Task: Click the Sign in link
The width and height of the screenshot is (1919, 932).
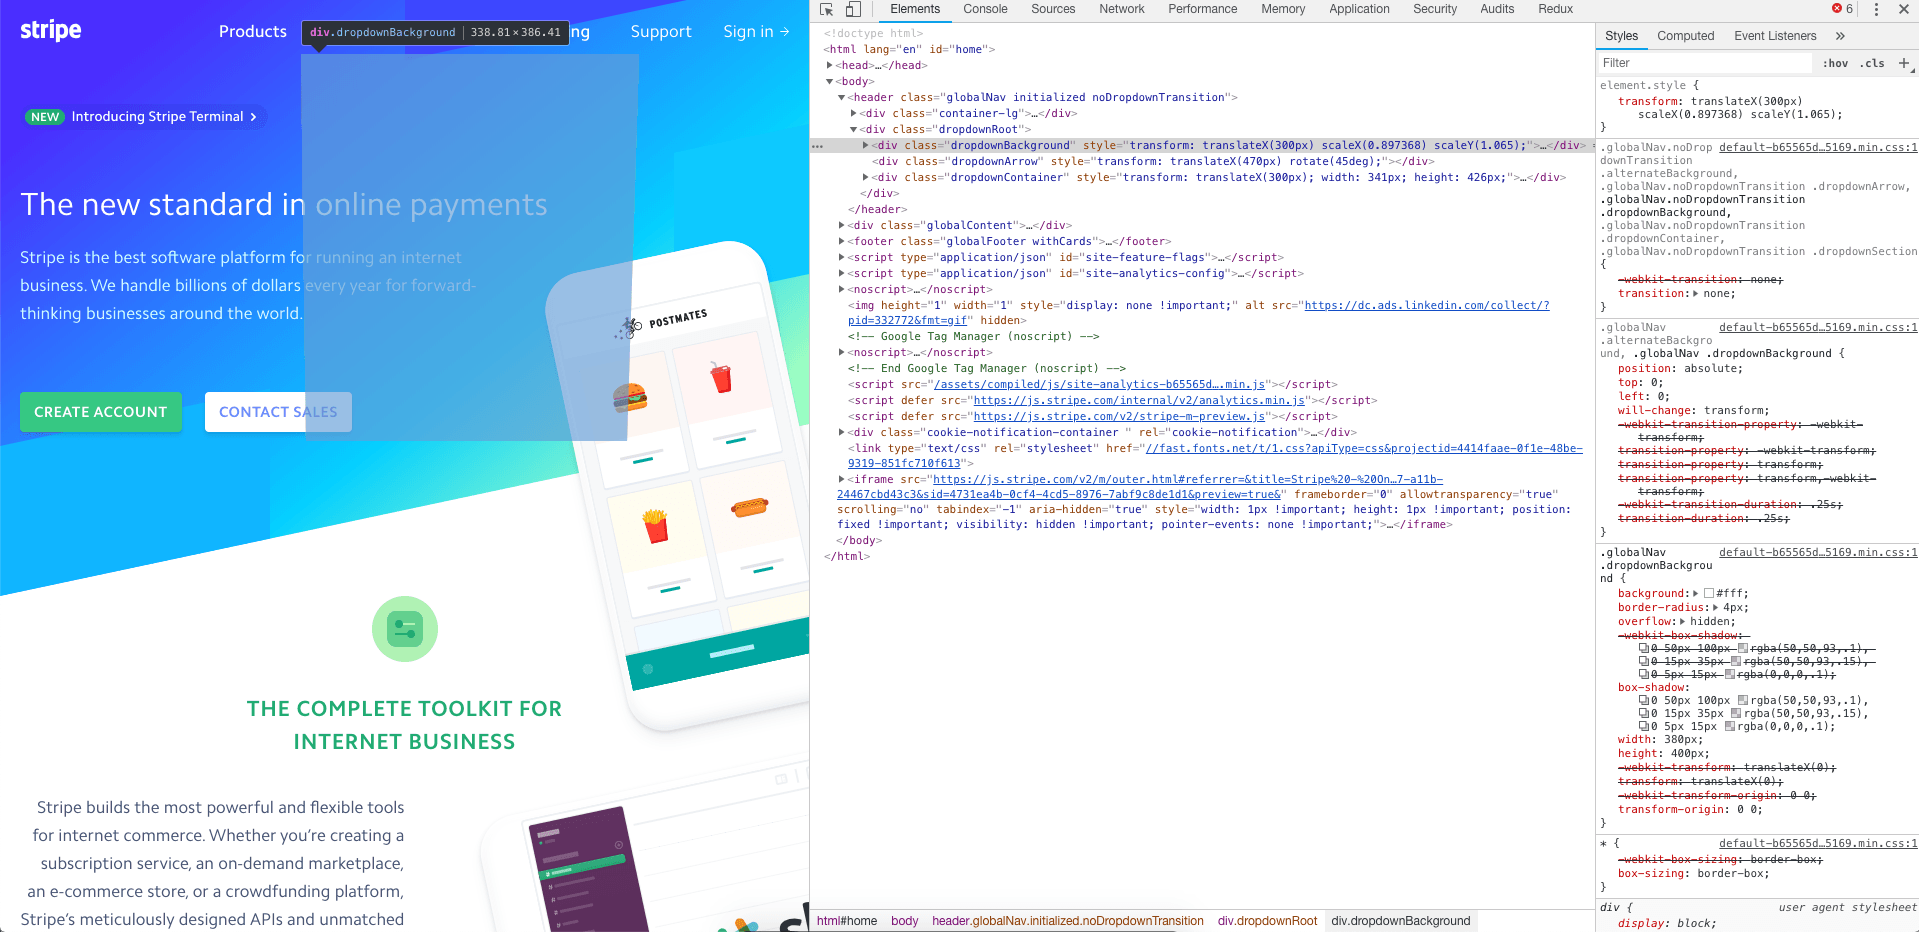Action: [x=756, y=32]
